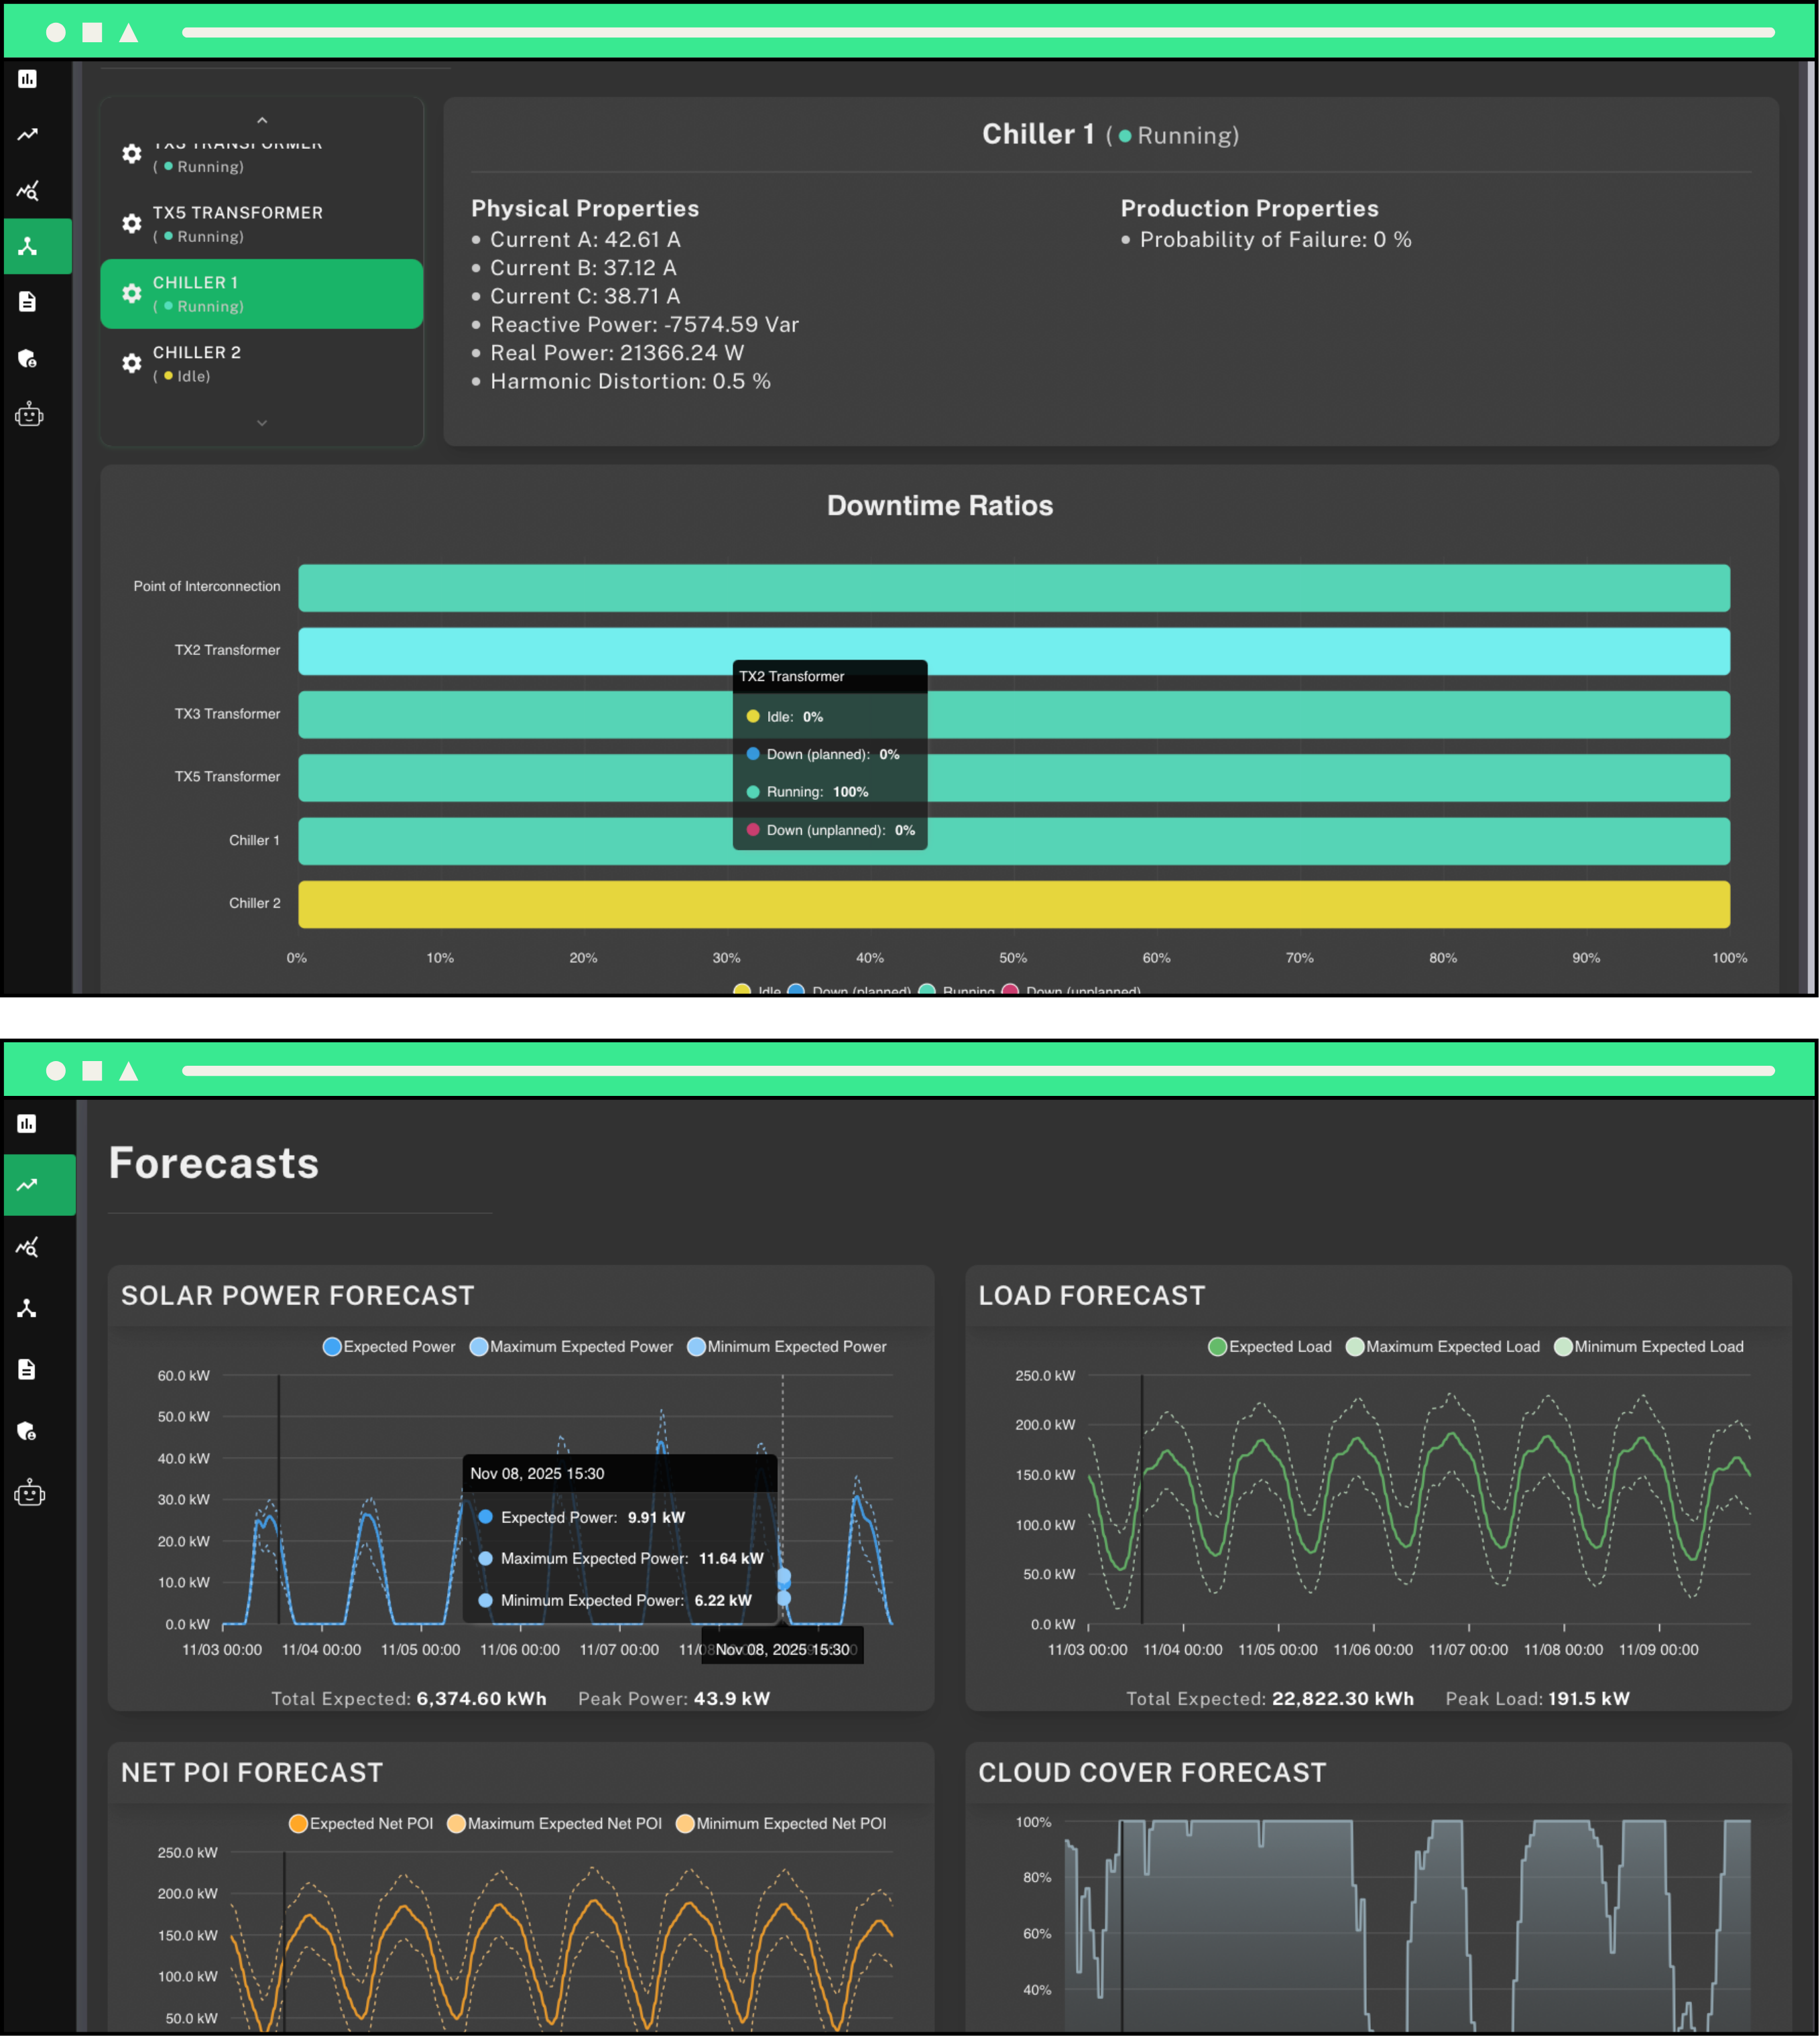
Task: Click the yellow Chiller 2 idle bar
Action: (1014, 905)
